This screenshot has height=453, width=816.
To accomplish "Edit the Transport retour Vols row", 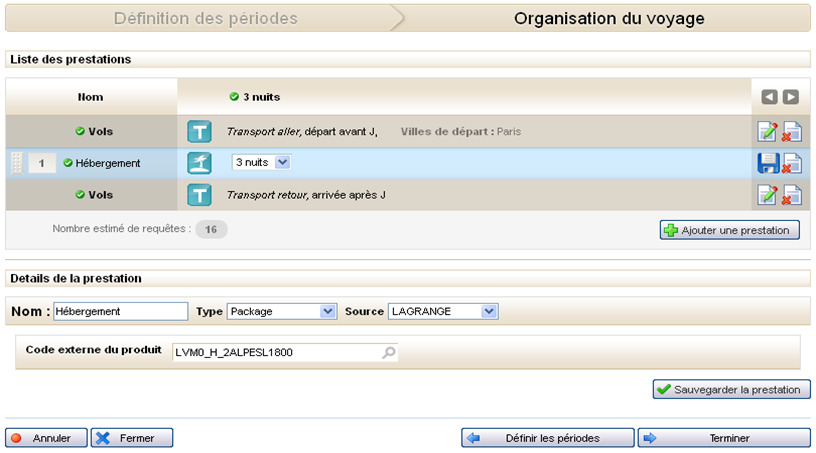I will click(767, 195).
